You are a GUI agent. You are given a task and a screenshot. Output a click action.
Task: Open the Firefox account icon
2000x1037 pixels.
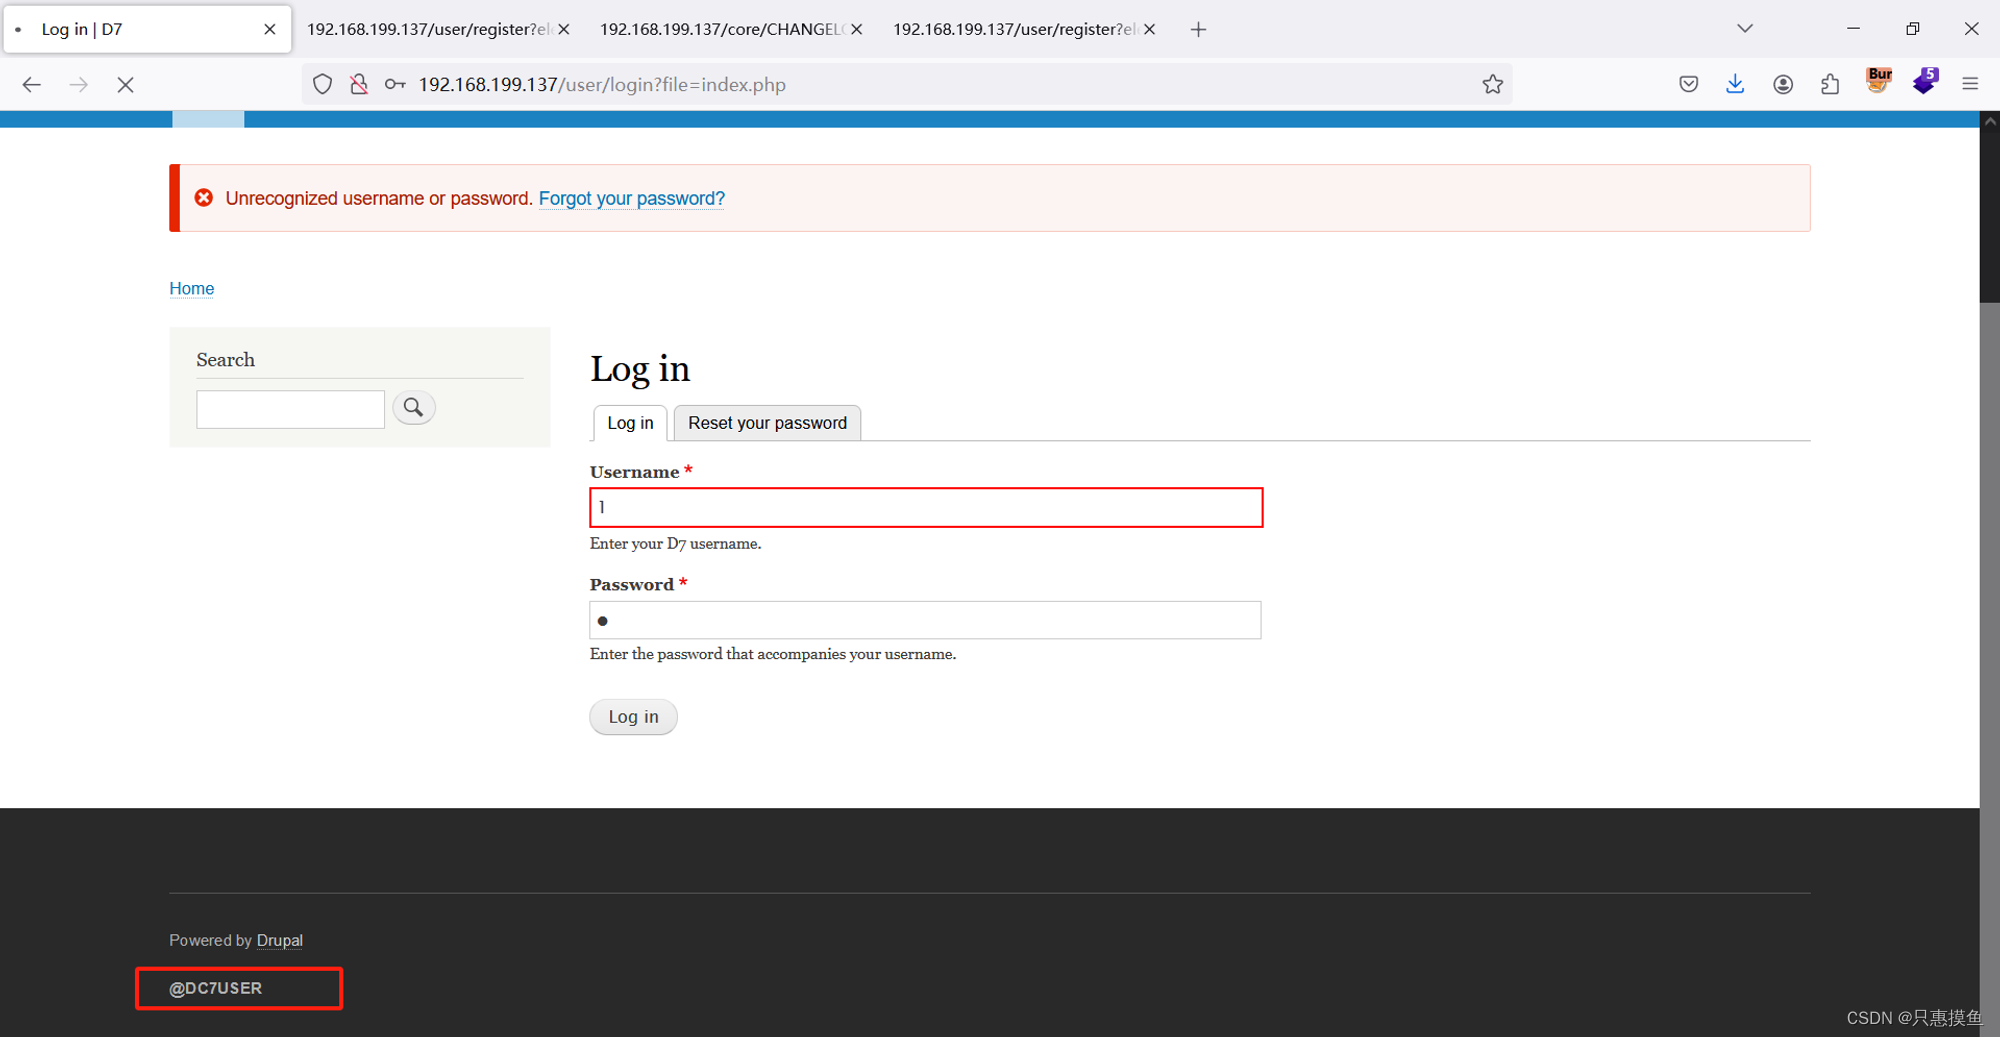click(1782, 85)
